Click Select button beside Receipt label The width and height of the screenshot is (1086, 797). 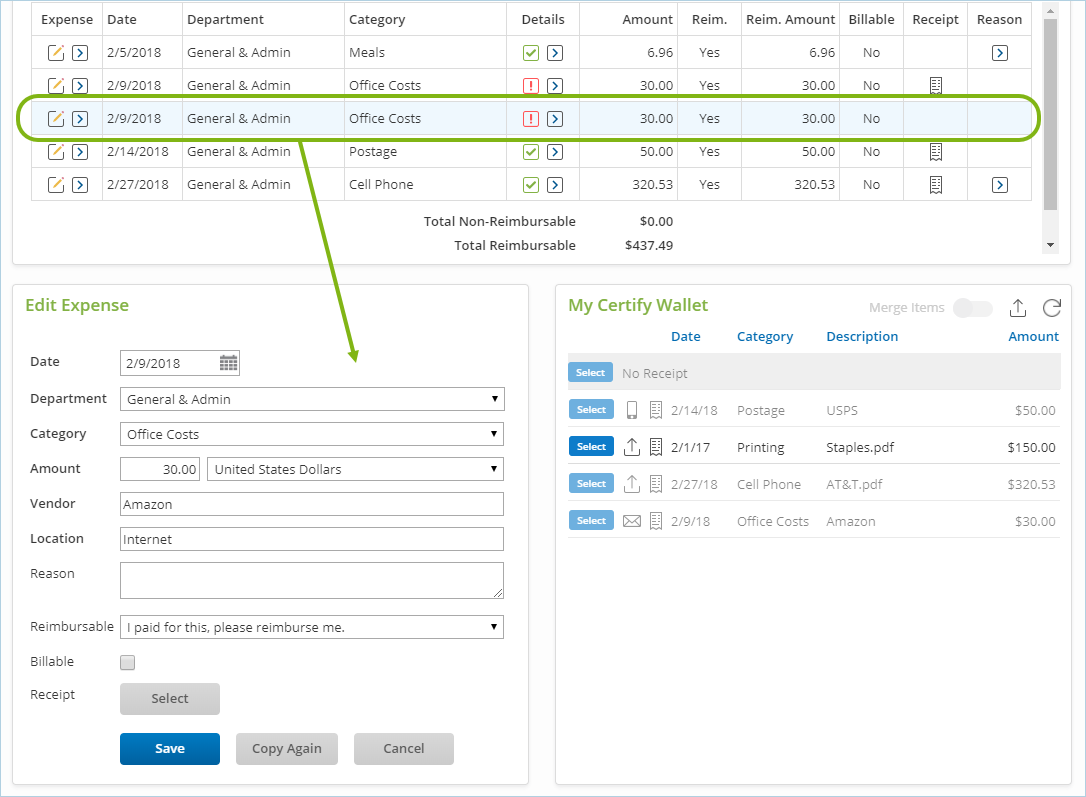point(170,699)
